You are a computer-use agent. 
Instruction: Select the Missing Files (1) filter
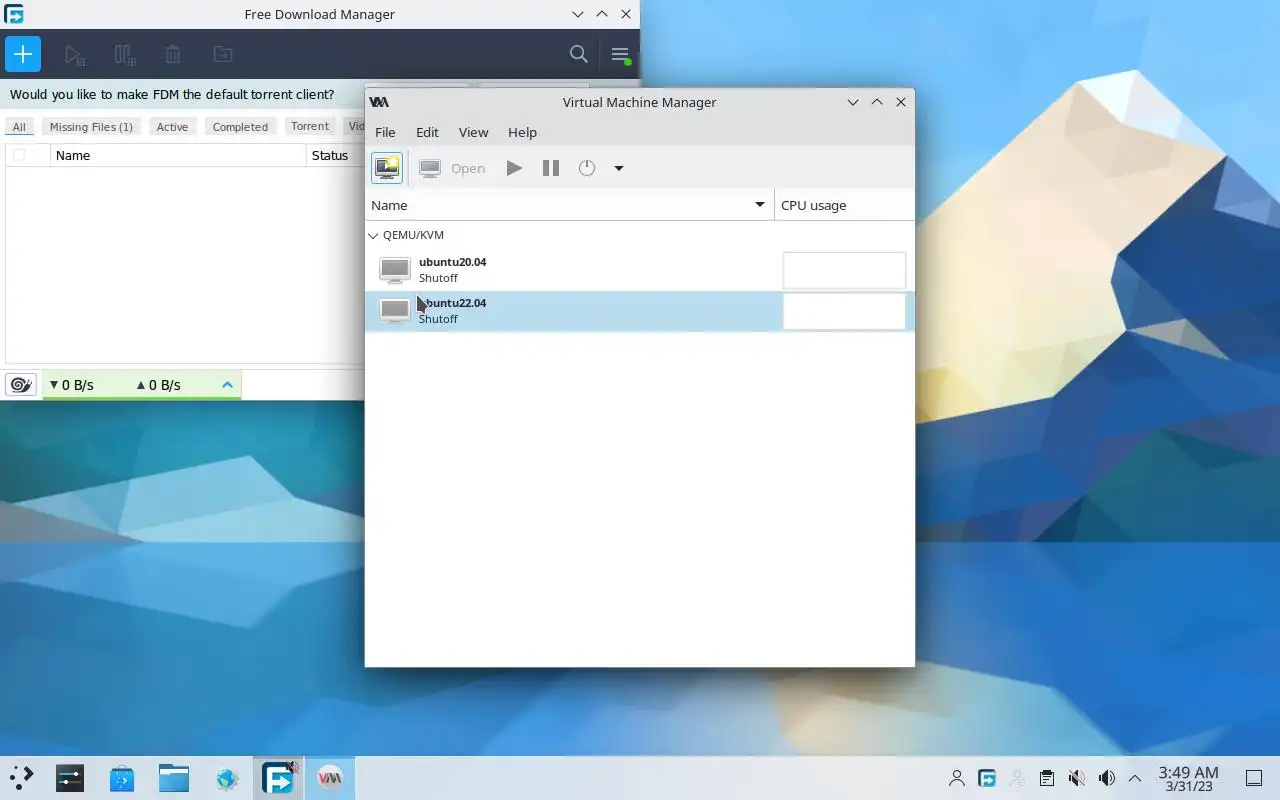tap(91, 127)
